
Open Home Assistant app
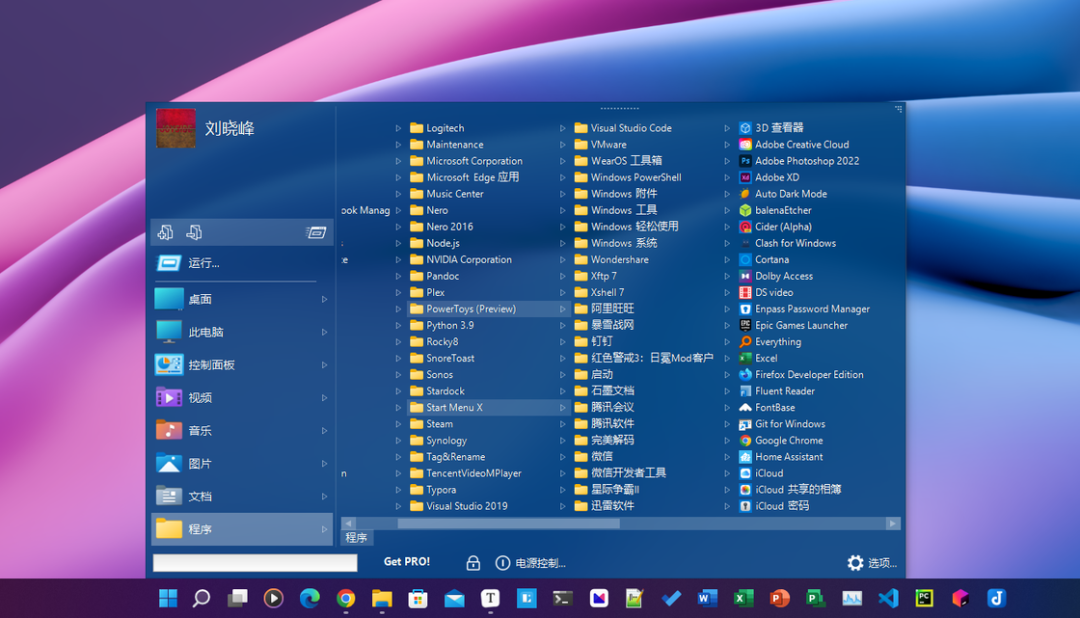click(781, 457)
